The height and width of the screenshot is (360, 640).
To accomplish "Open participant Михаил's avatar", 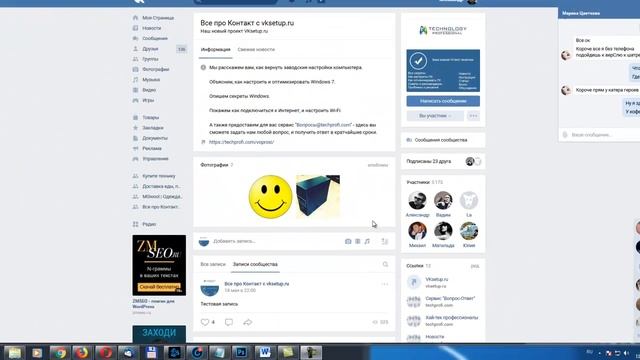I will tap(417, 231).
